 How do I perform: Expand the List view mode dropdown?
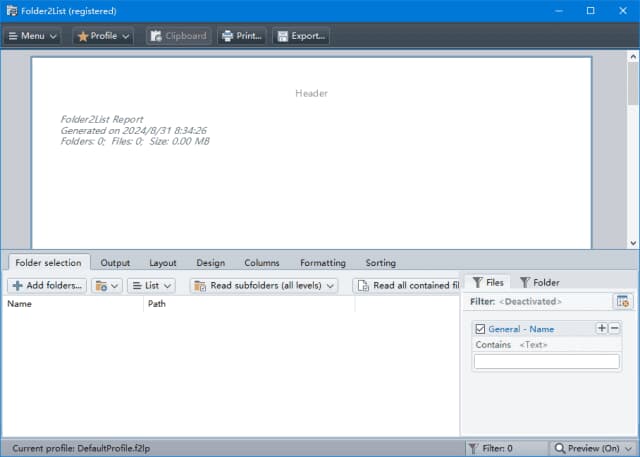(151, 285)
